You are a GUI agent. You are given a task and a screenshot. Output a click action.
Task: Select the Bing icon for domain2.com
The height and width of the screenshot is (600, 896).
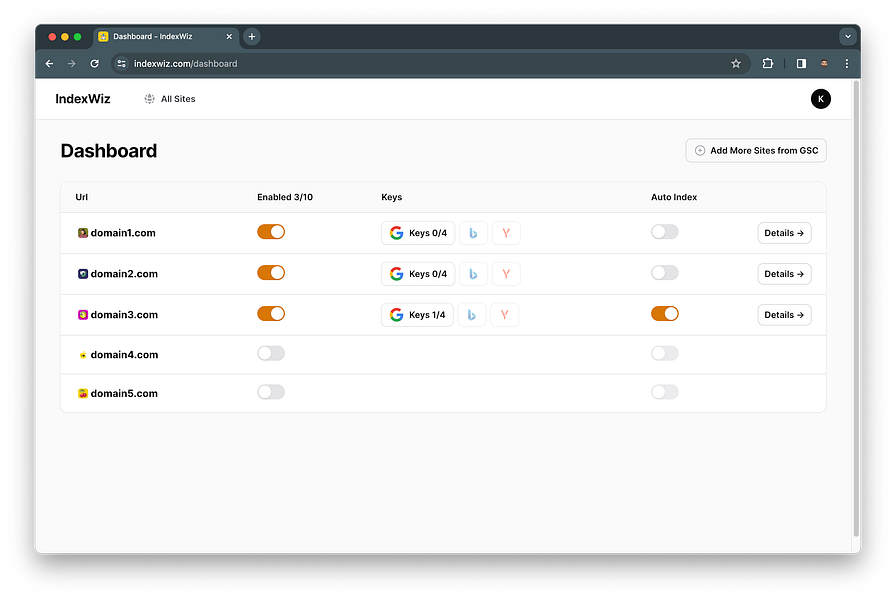tap(473, 274)
